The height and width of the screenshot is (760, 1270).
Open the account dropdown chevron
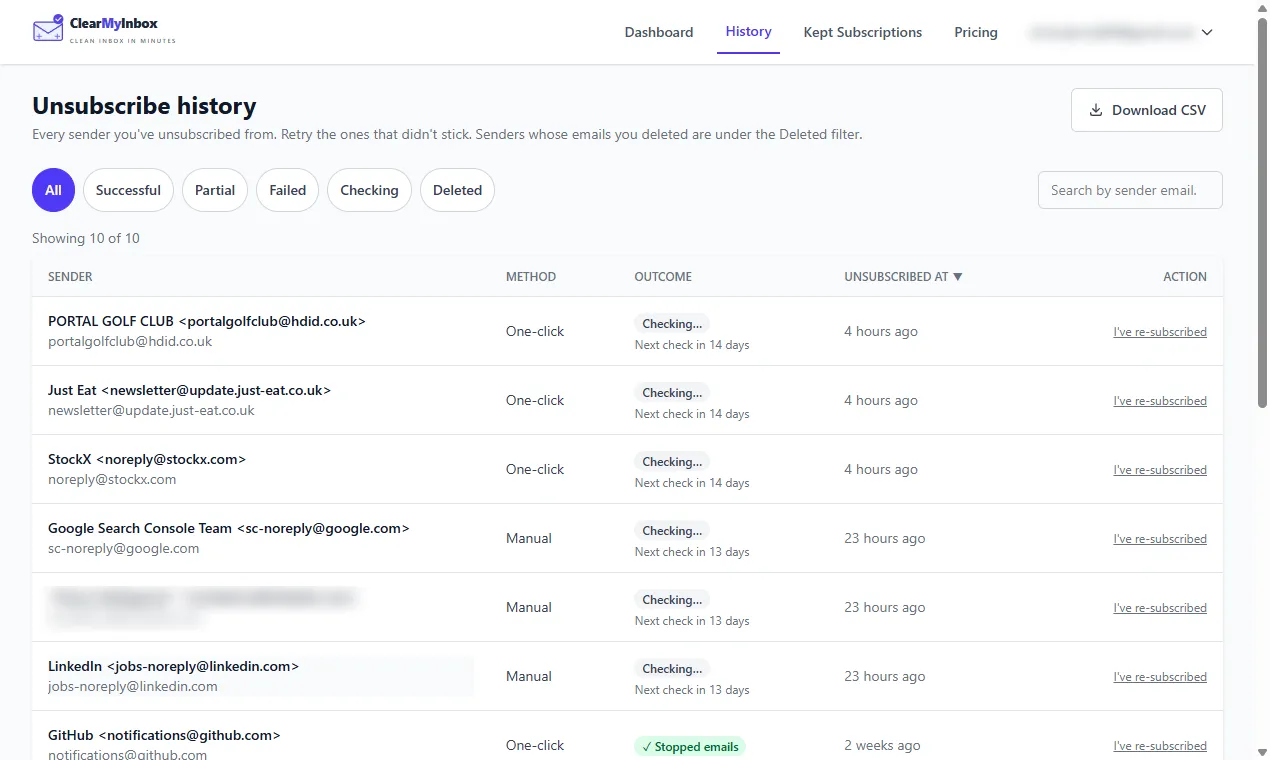(x=1207, y=32)
